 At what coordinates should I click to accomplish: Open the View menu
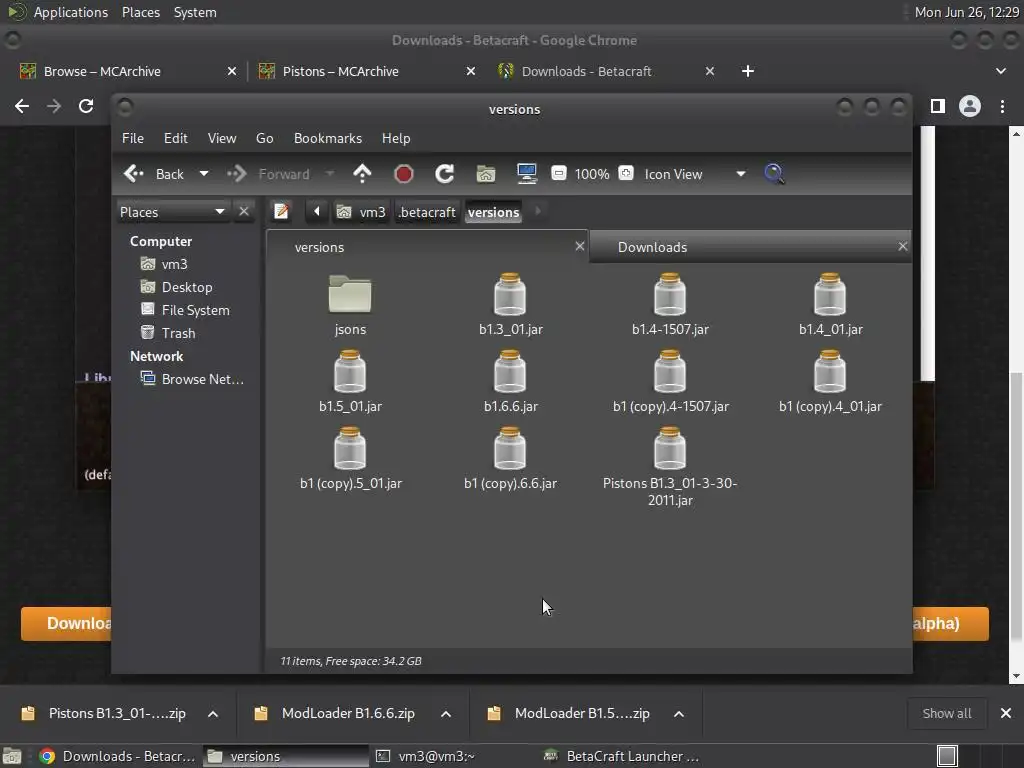pos(222,138)
